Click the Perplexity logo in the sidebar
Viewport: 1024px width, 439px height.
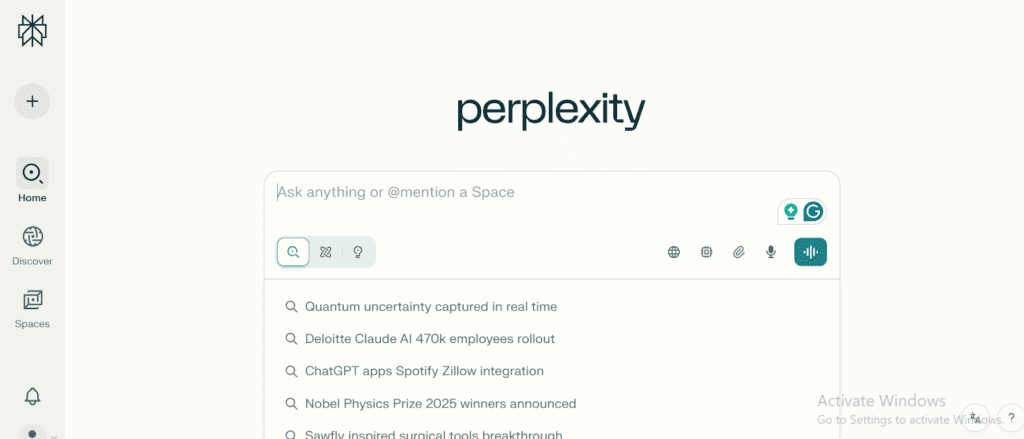[32, 30]
